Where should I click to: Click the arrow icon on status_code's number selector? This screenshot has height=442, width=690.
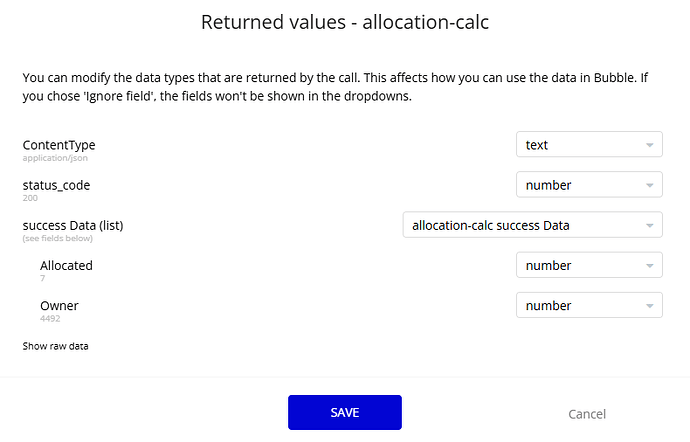(x=649, y=185)
